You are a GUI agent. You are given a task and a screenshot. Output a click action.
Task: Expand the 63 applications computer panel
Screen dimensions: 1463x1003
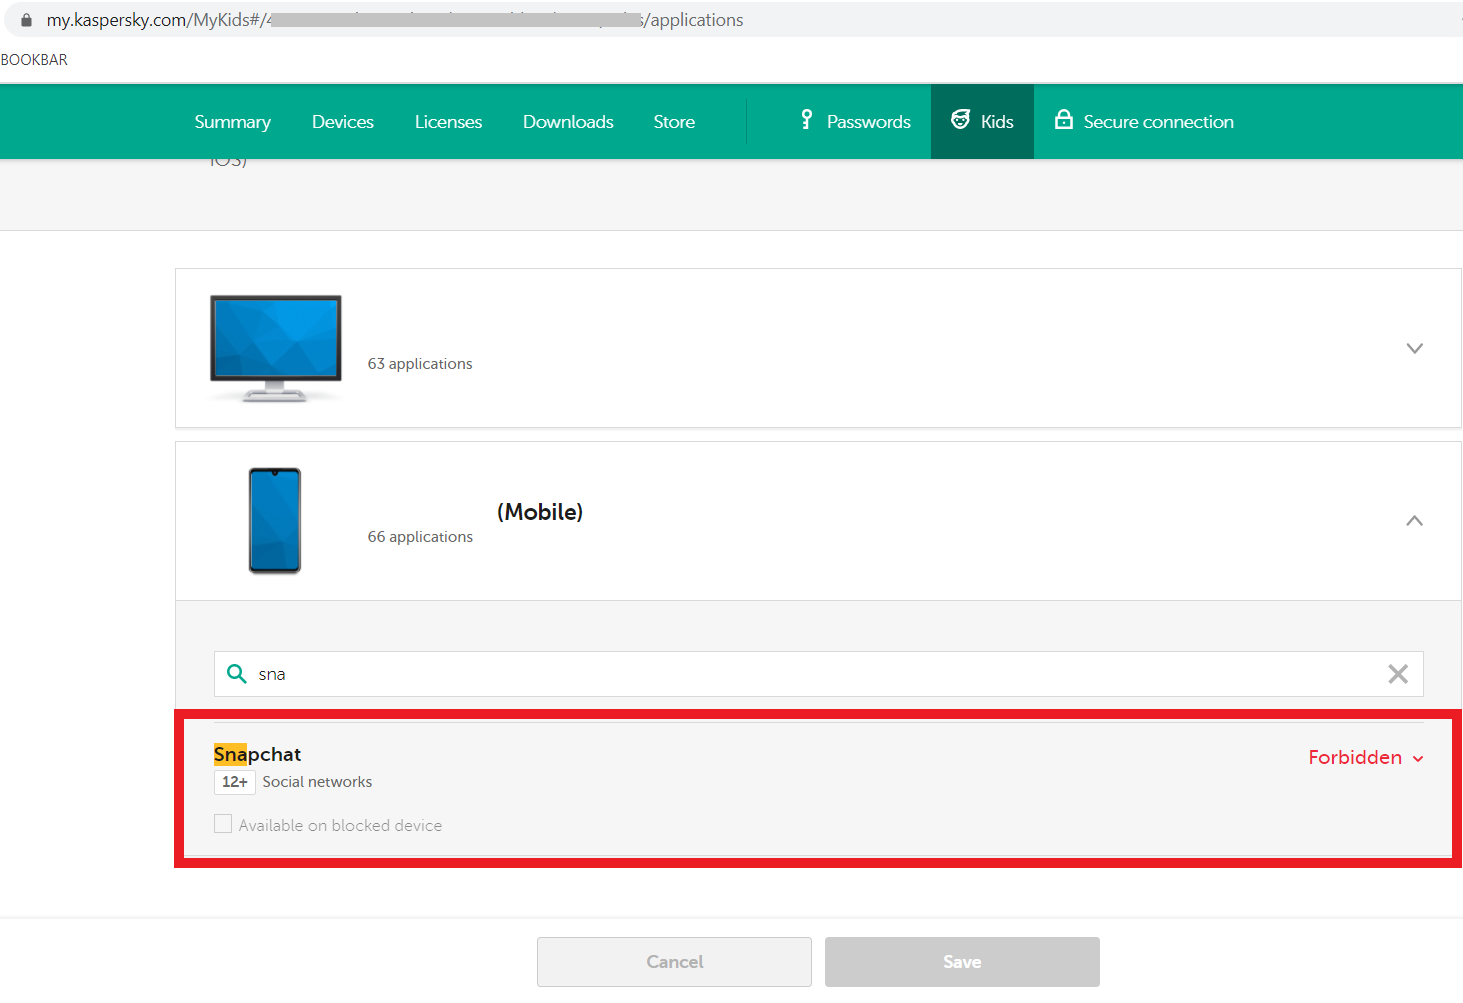(1414, 348)
